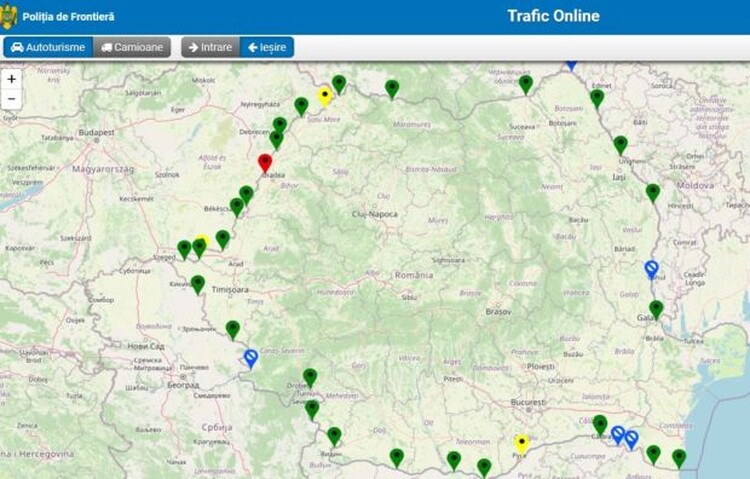Zoom in on the map
Image resolution: width=750 pixels, height=479 pixels.
coord(11,78)
